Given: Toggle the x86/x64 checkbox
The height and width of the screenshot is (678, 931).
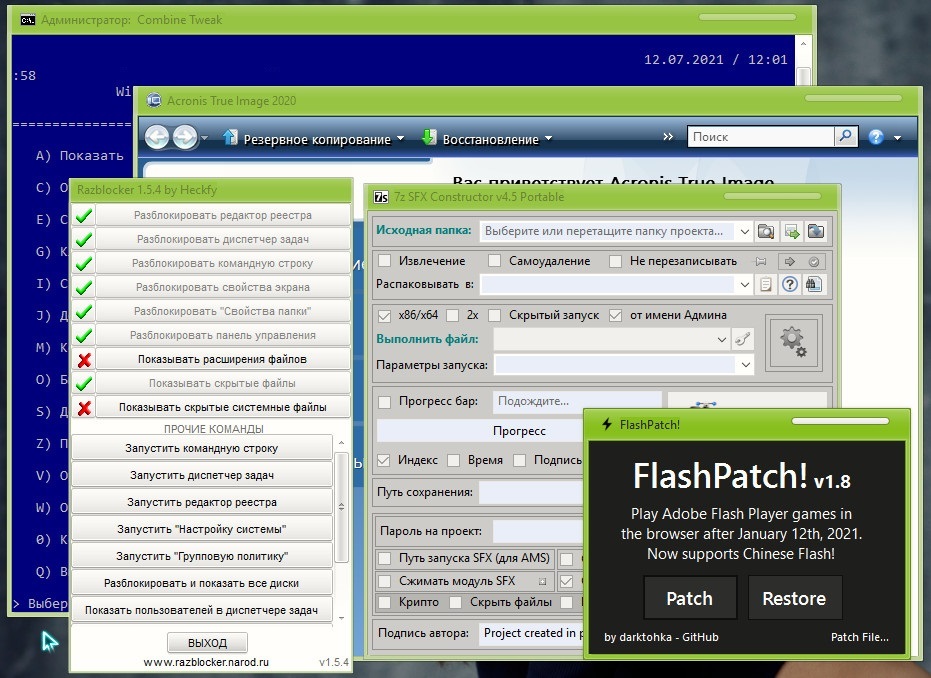Looking at the screenshot, I should (x=385, y=315).
